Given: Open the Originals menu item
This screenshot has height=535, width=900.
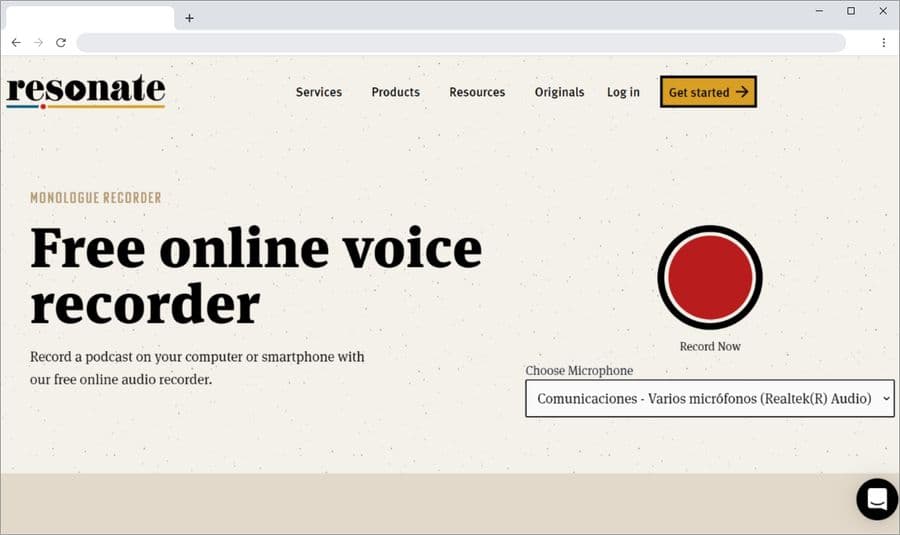Looking at the screenshot, I should (559, 92).
